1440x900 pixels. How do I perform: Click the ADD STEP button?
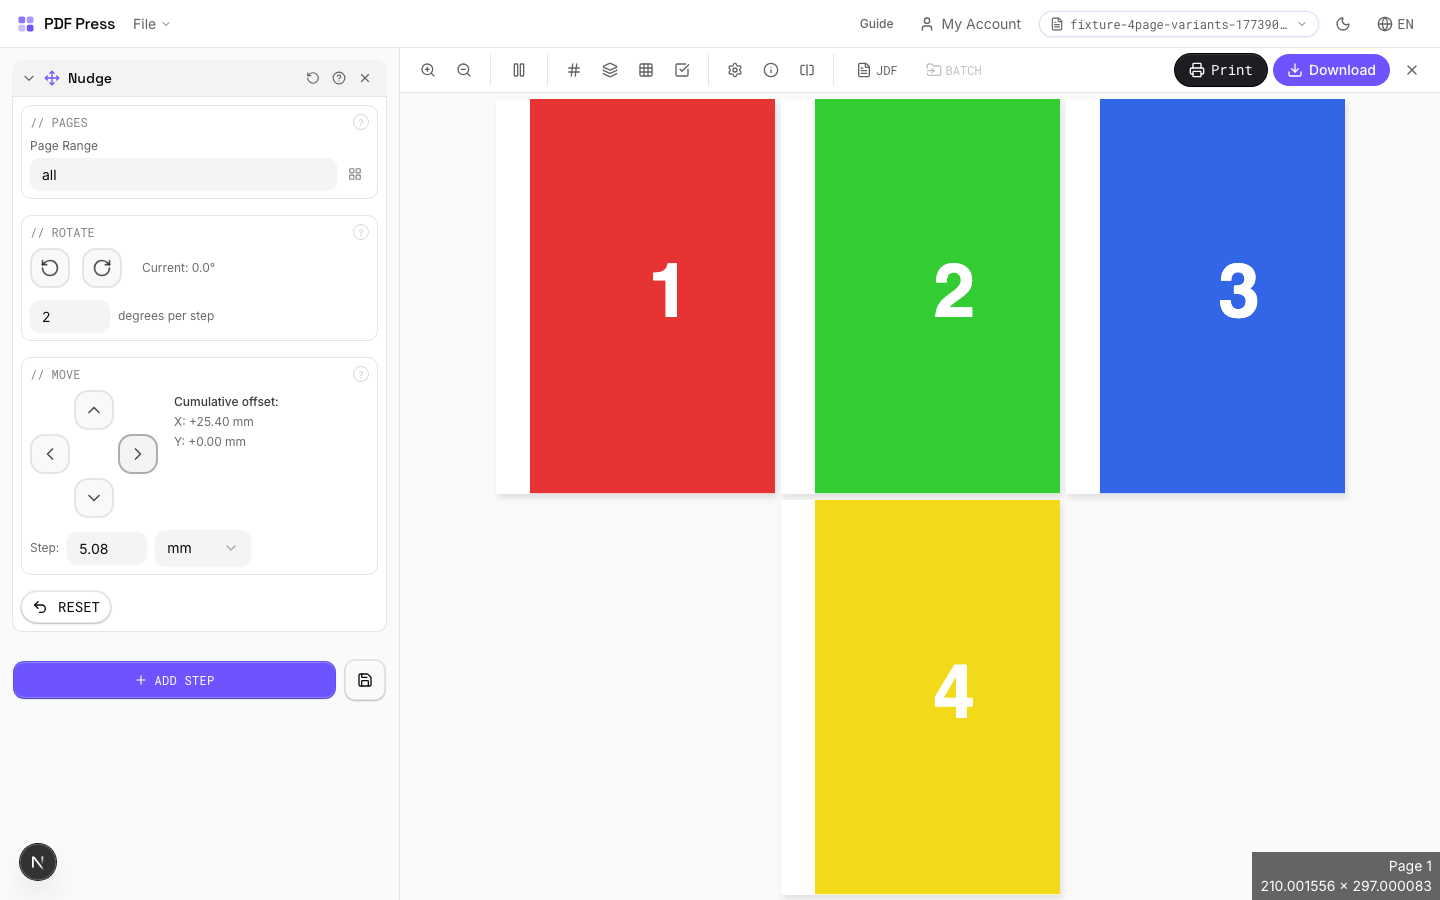pyautogui.click(x=174, y=680)
